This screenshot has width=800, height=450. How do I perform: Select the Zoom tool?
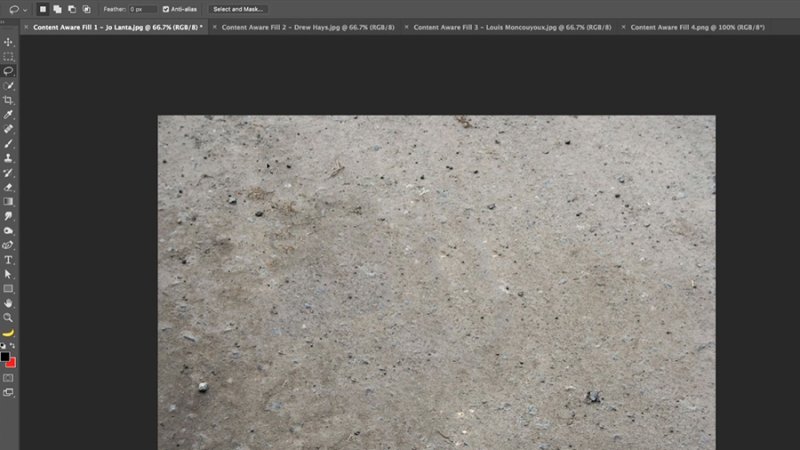pos(8,318)
